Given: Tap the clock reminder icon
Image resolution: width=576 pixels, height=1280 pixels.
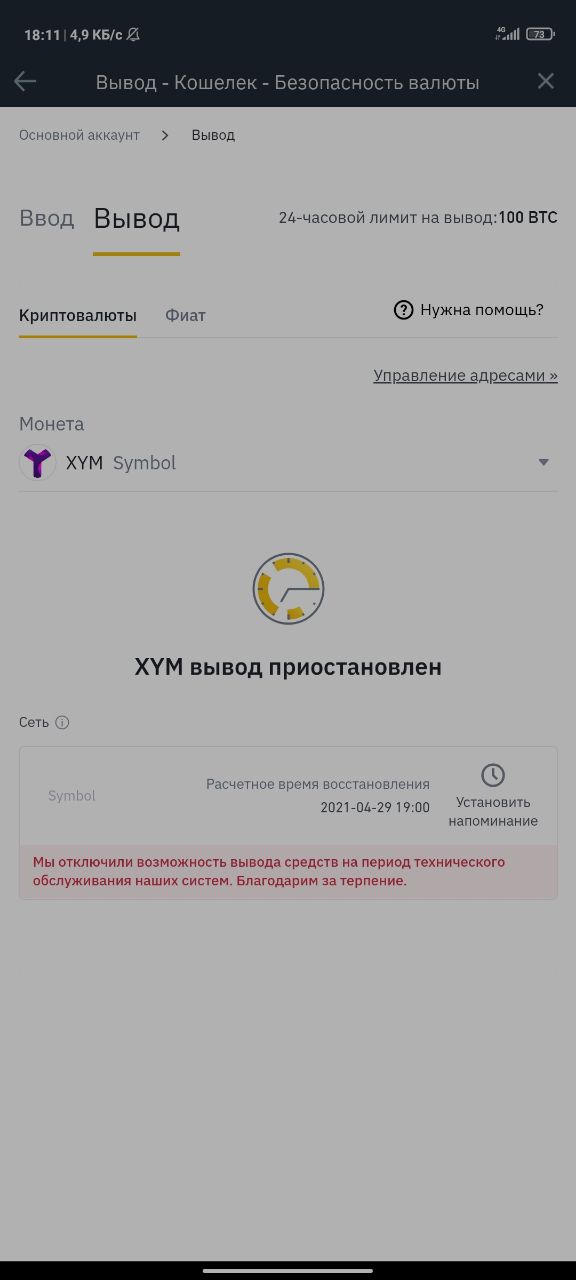Looking at the screenshot, I should pyautogui.click(x=493, y=775).
